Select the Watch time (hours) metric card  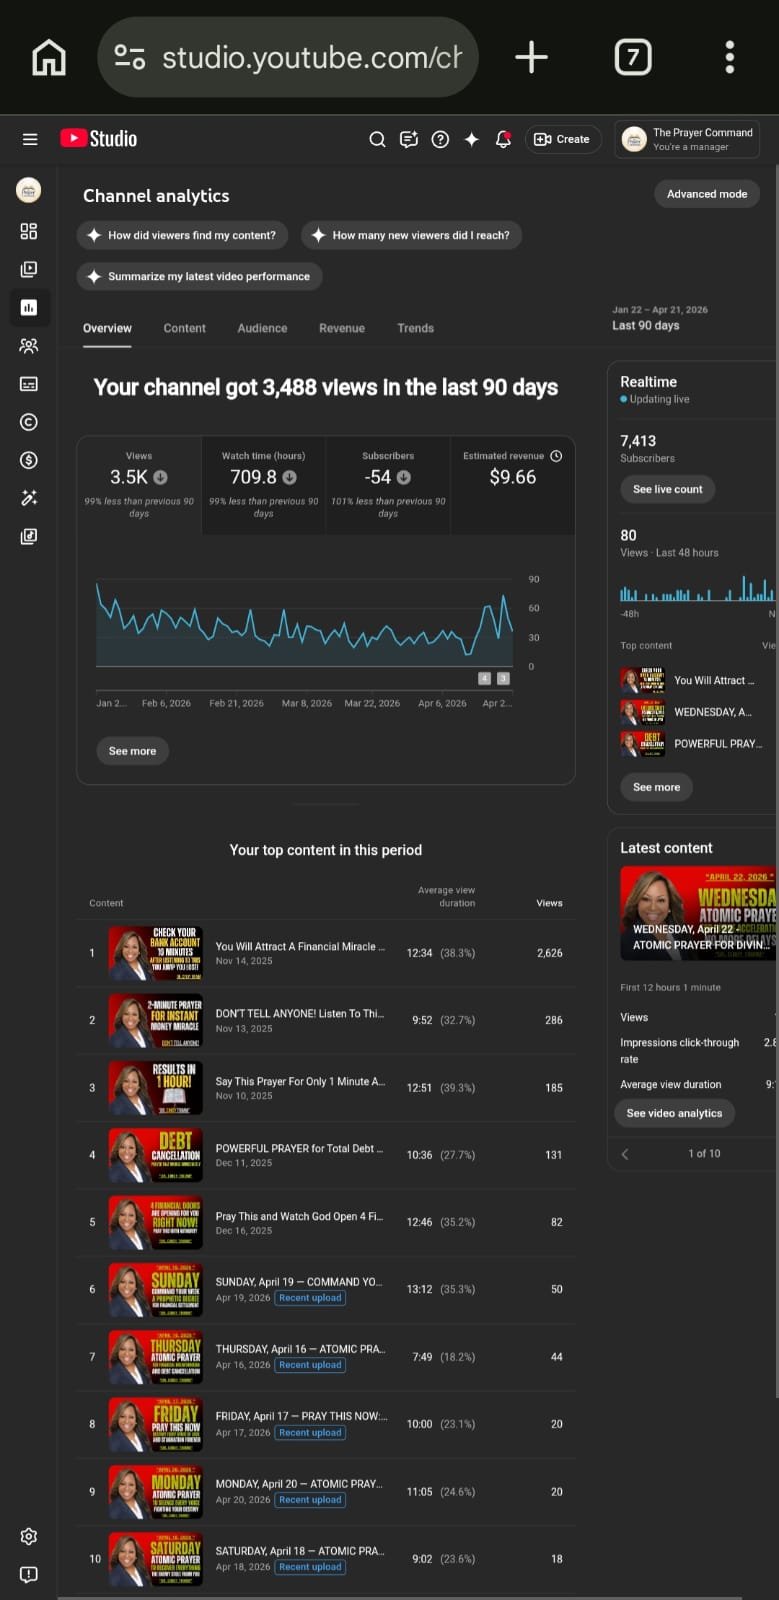[263, 485]
